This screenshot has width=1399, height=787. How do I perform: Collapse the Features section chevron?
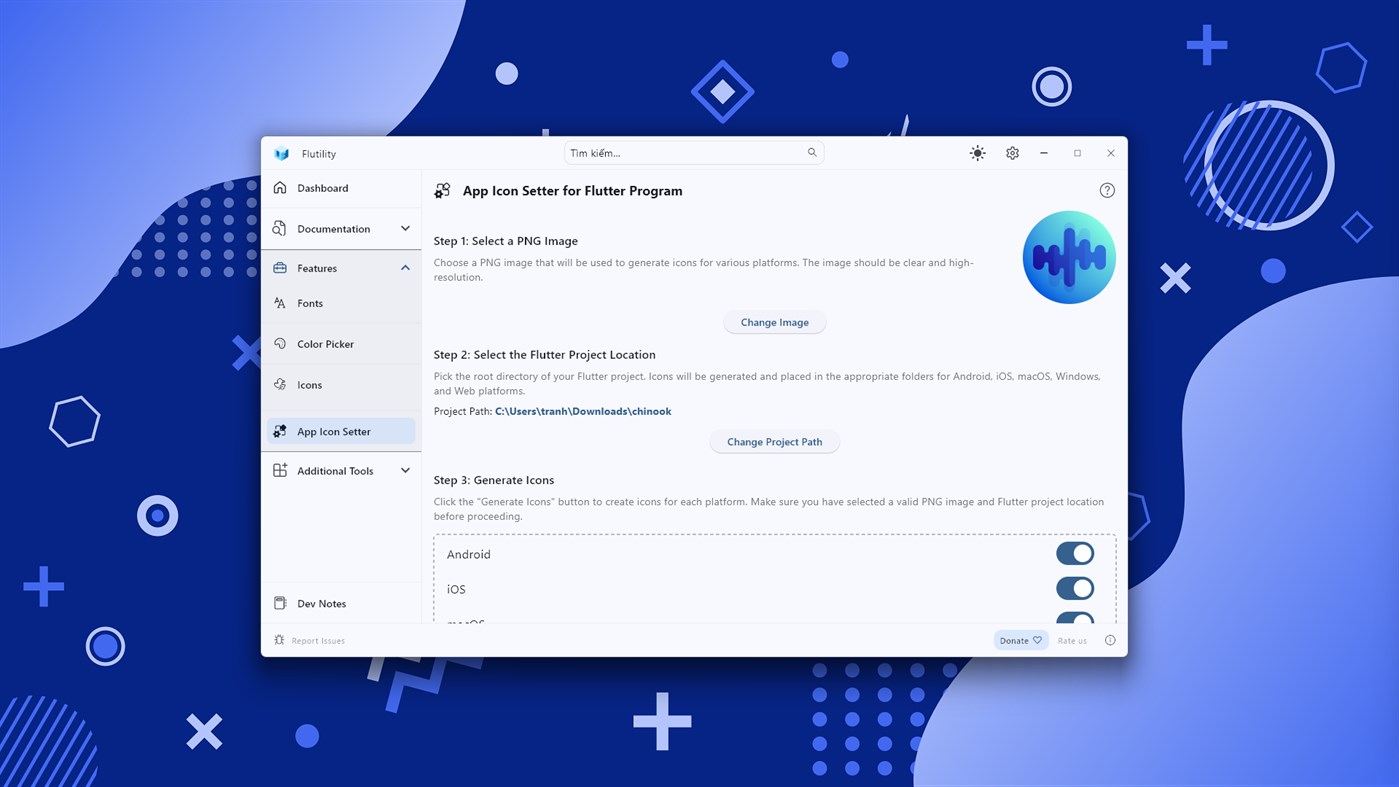(x=405, y=268)
